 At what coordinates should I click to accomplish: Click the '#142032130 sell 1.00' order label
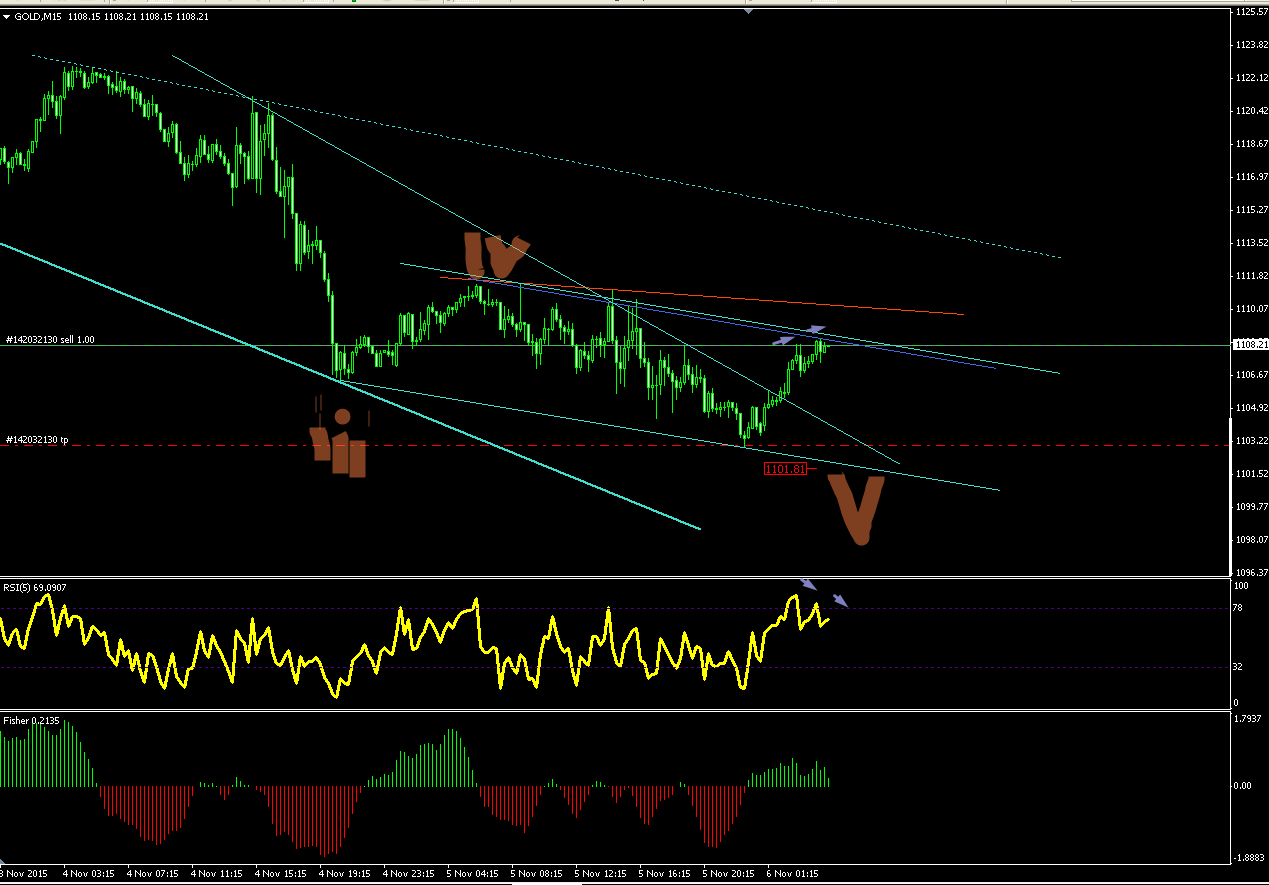point(51,340)
